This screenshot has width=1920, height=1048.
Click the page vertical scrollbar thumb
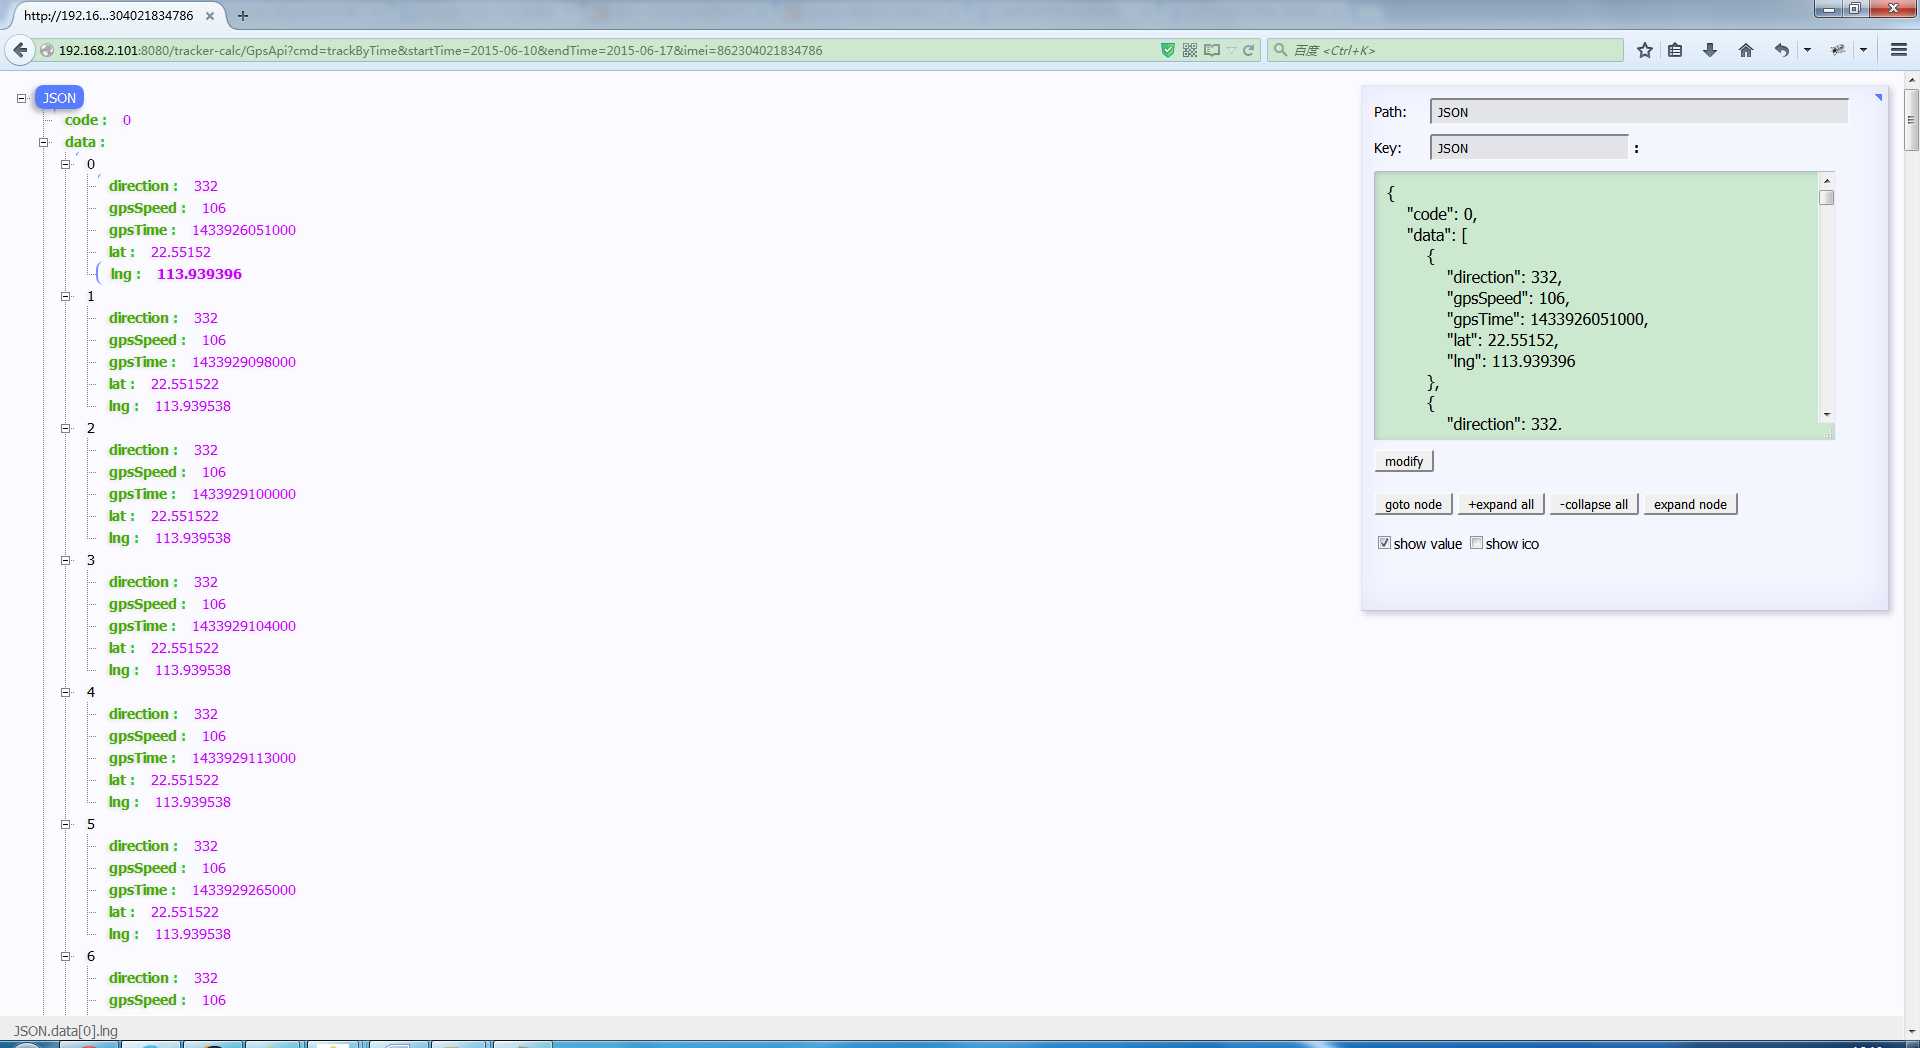click(1911, 120)
